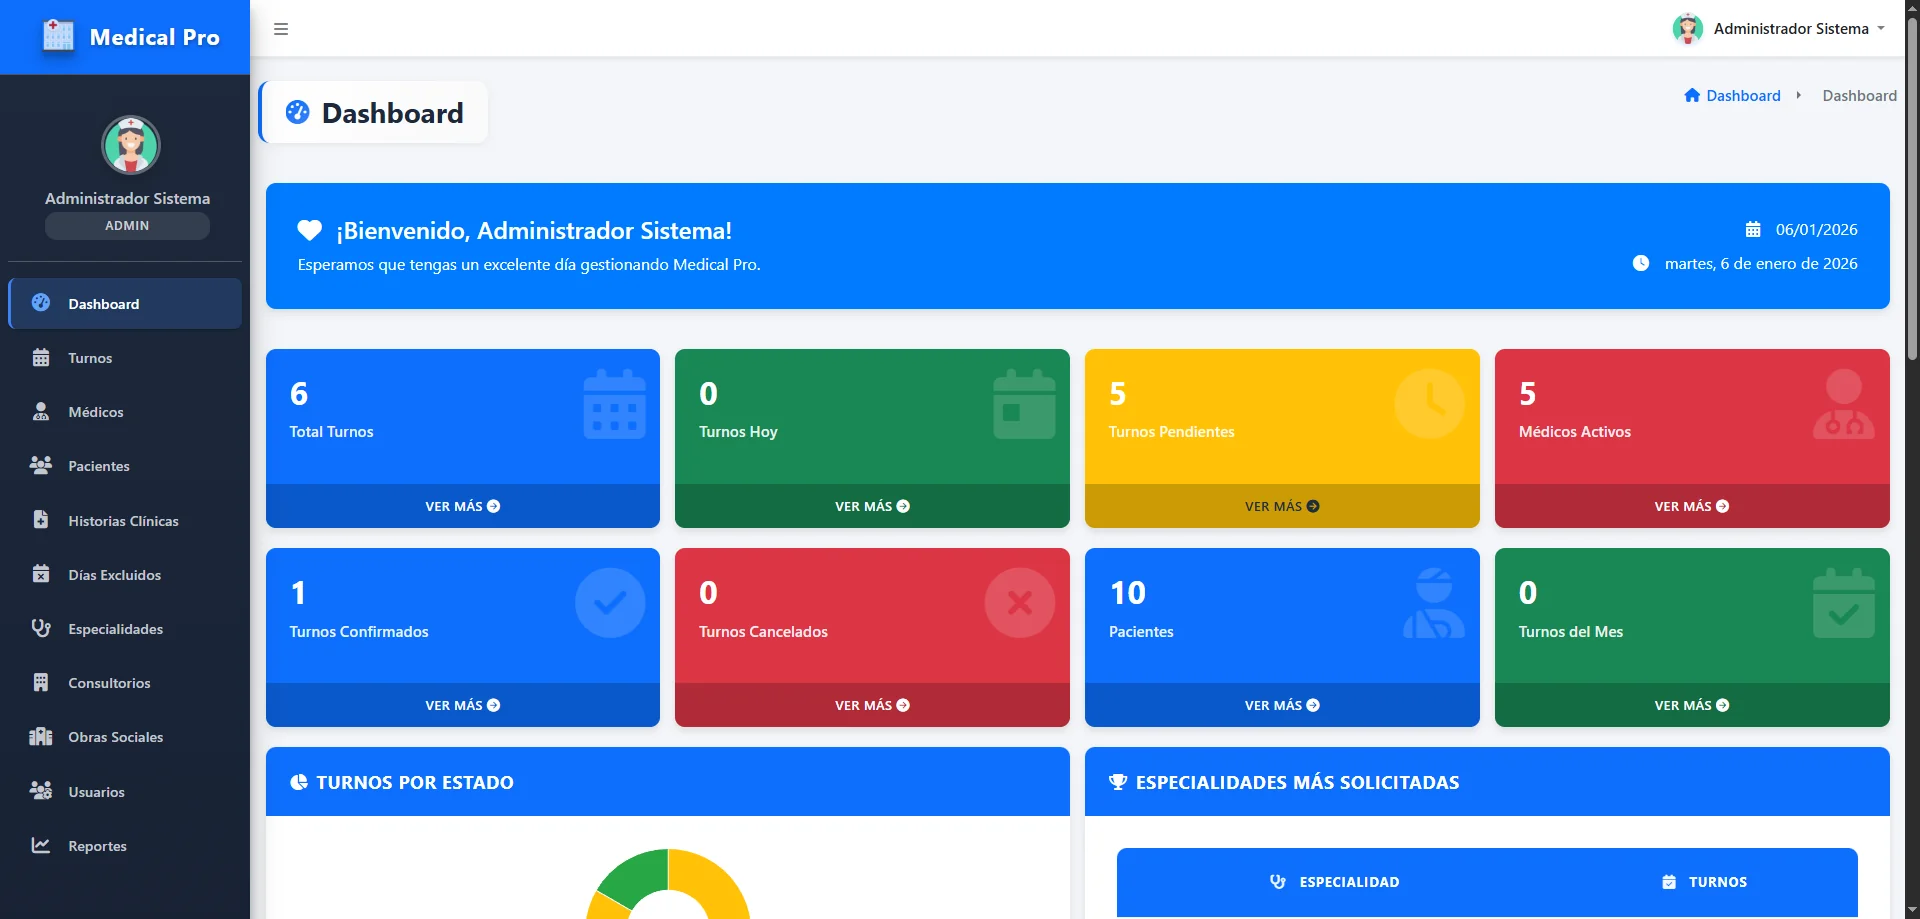Open VER MÁS for Médicos Activos
This screenshot has width=1920, height=919.
(1692, 506)
